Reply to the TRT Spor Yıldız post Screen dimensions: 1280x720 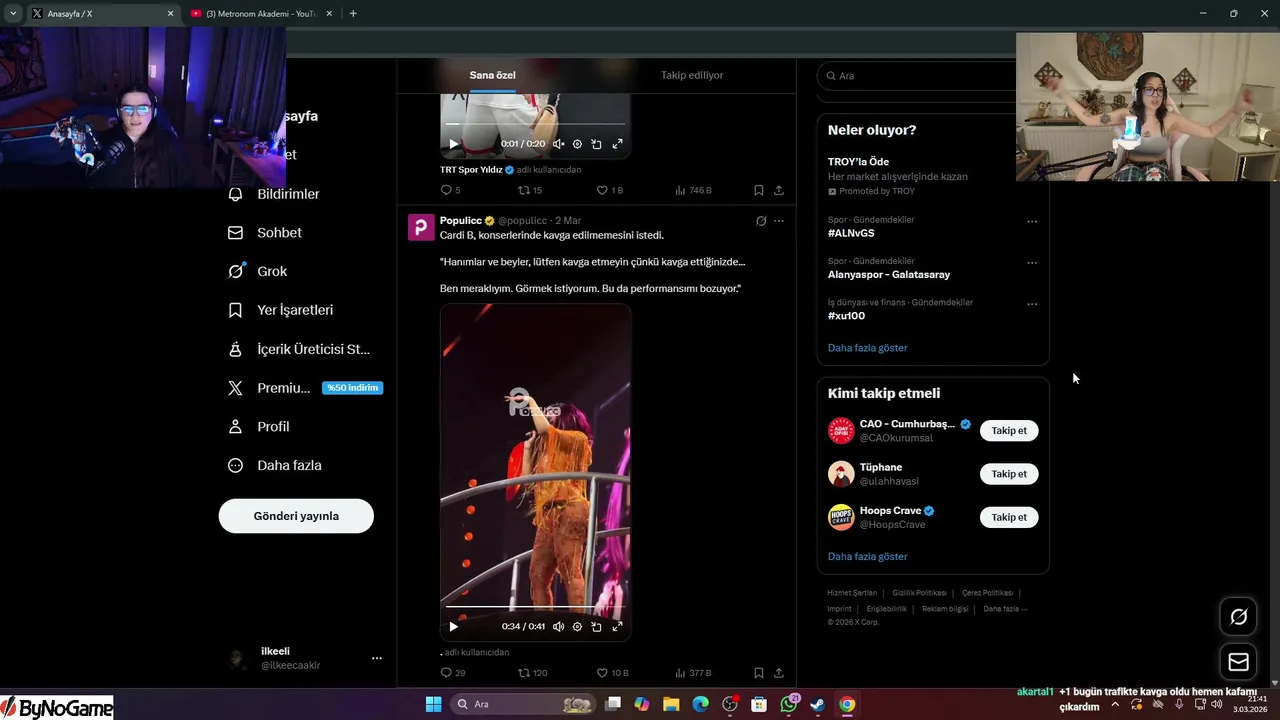[x=450, y=190]
